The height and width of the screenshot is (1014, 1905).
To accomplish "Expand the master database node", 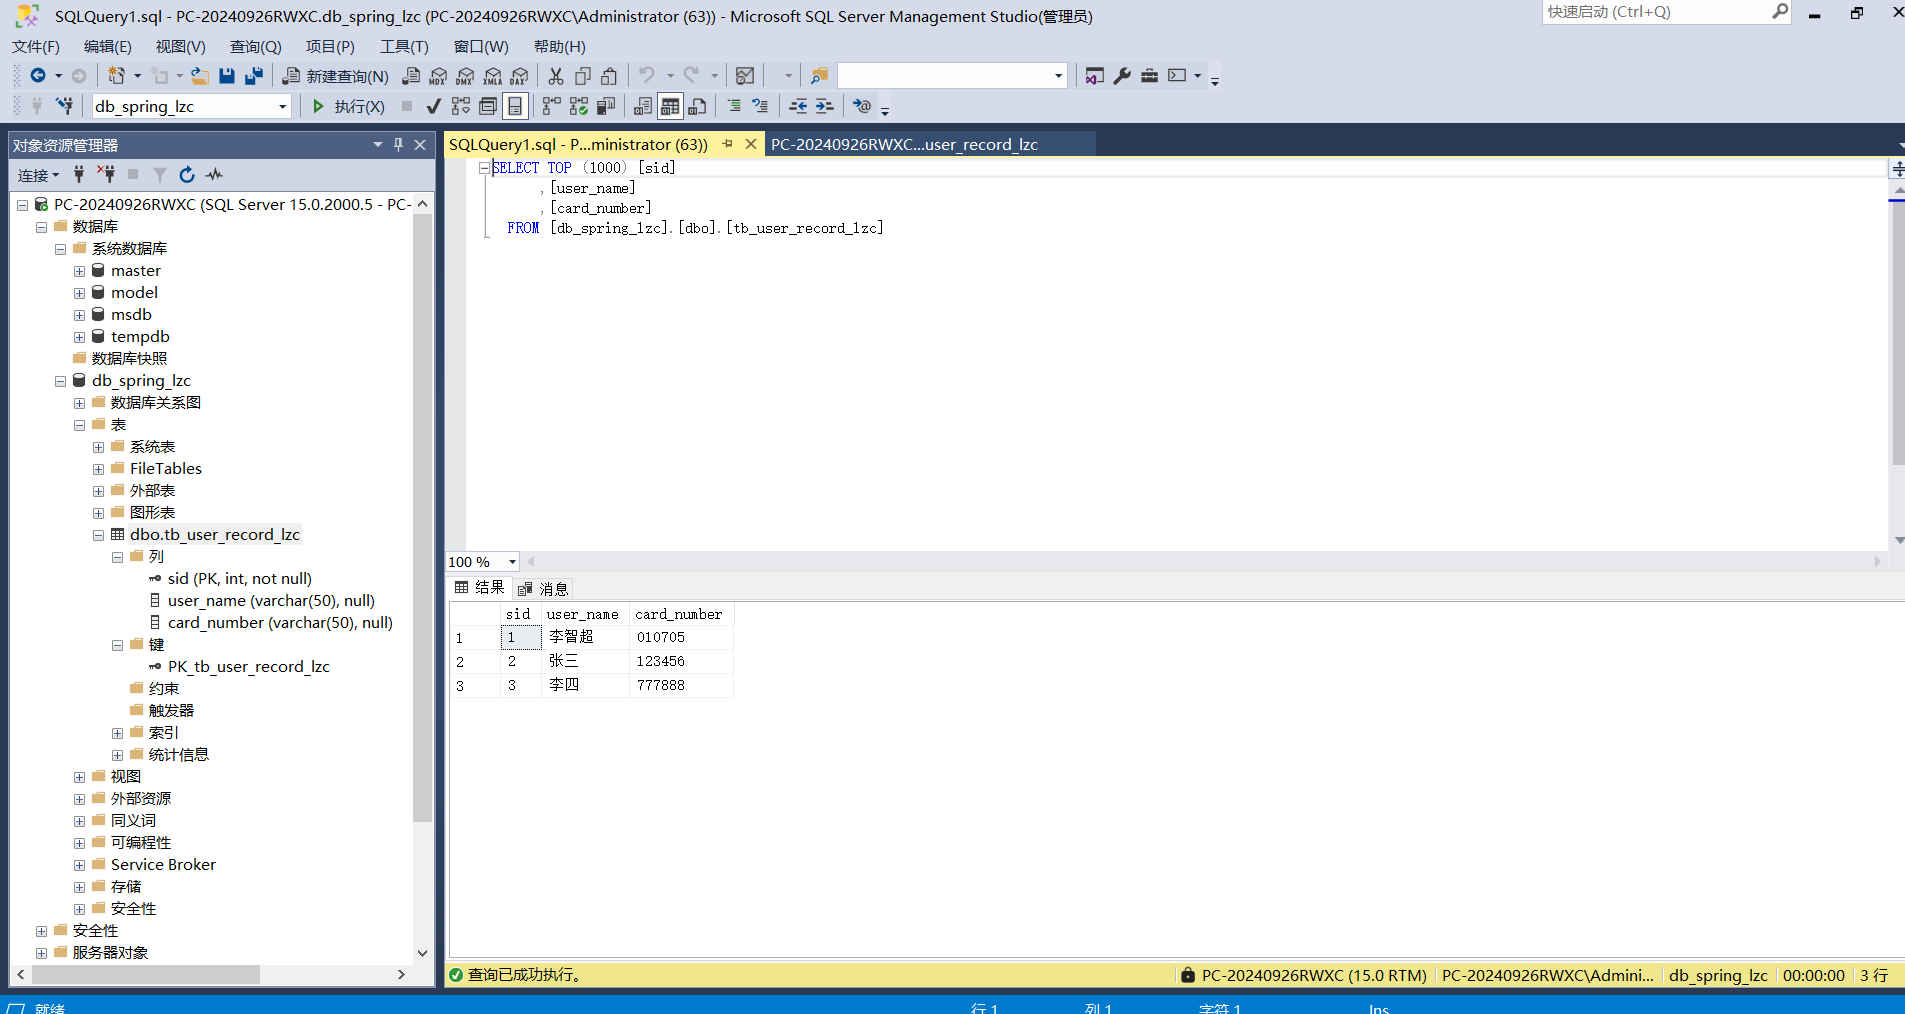I will (x=79, y=271).
